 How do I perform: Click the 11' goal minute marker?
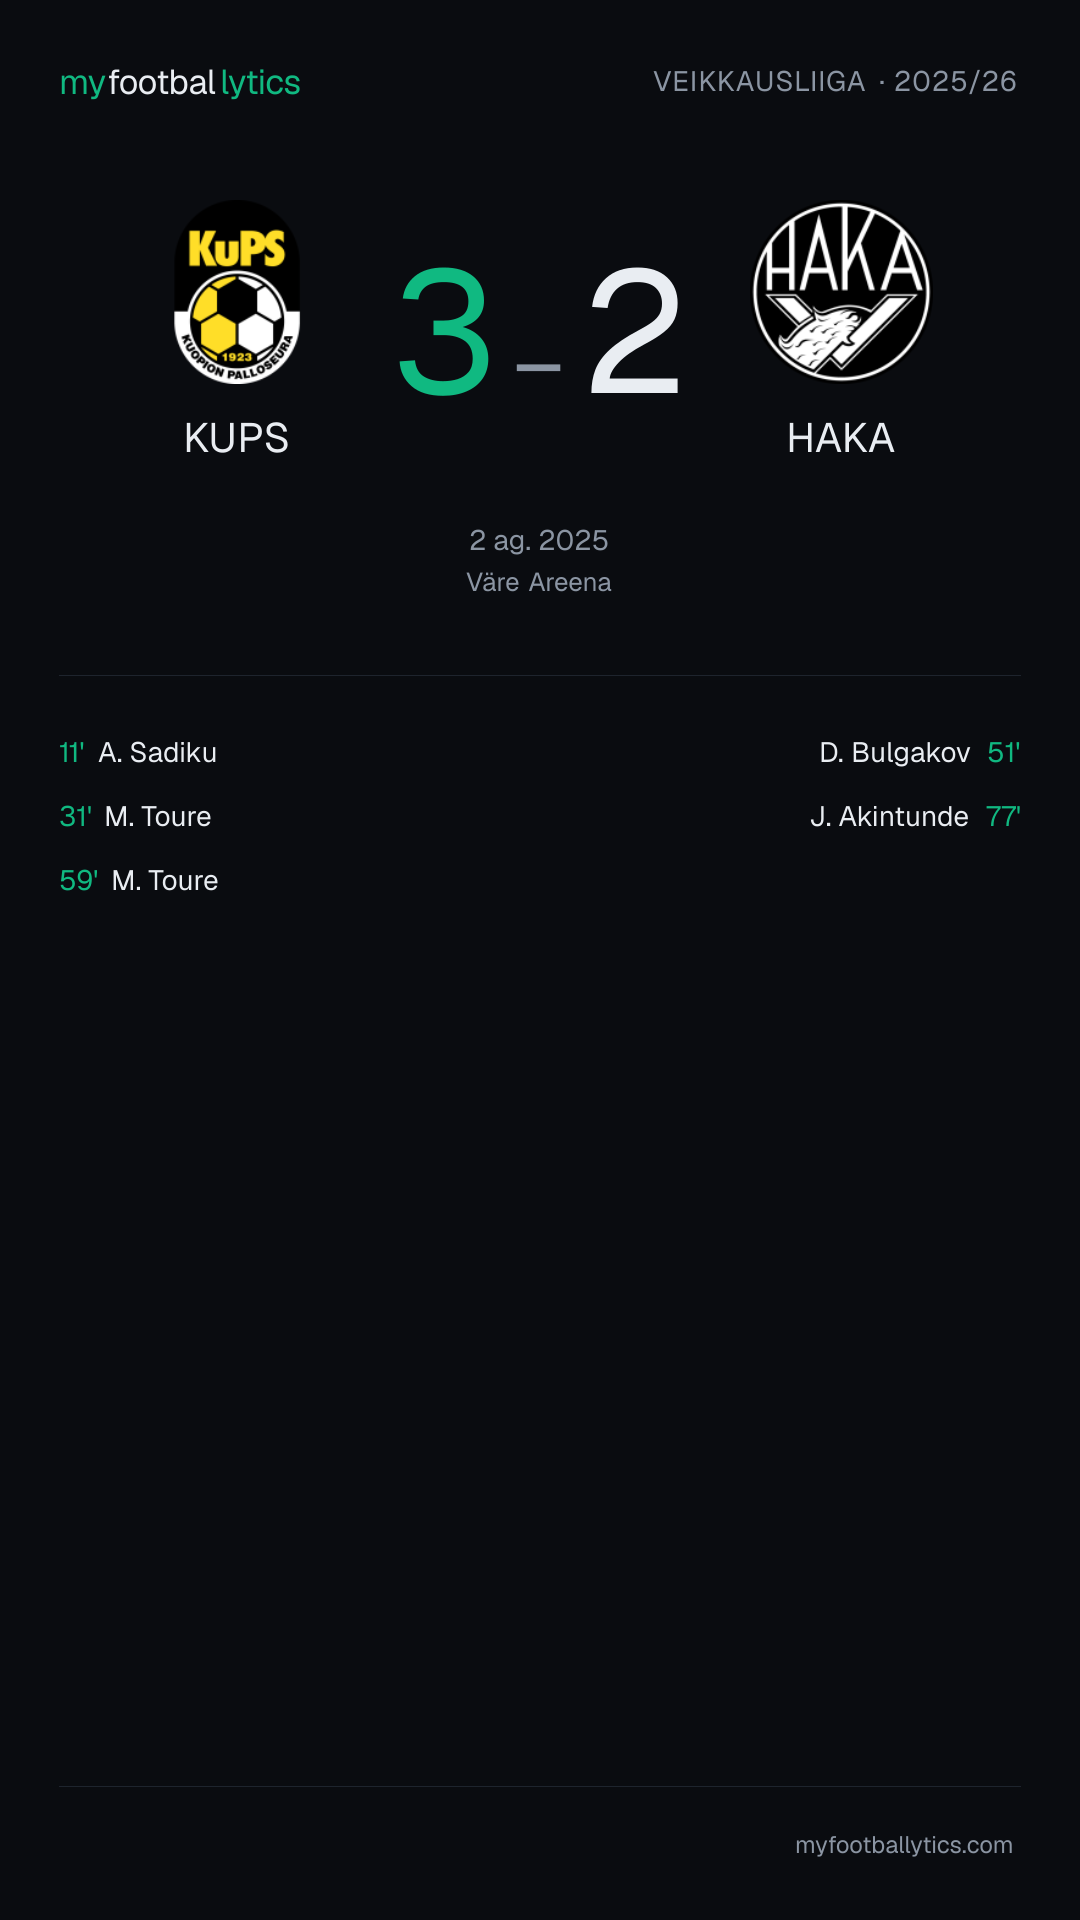tap(72, 752)
